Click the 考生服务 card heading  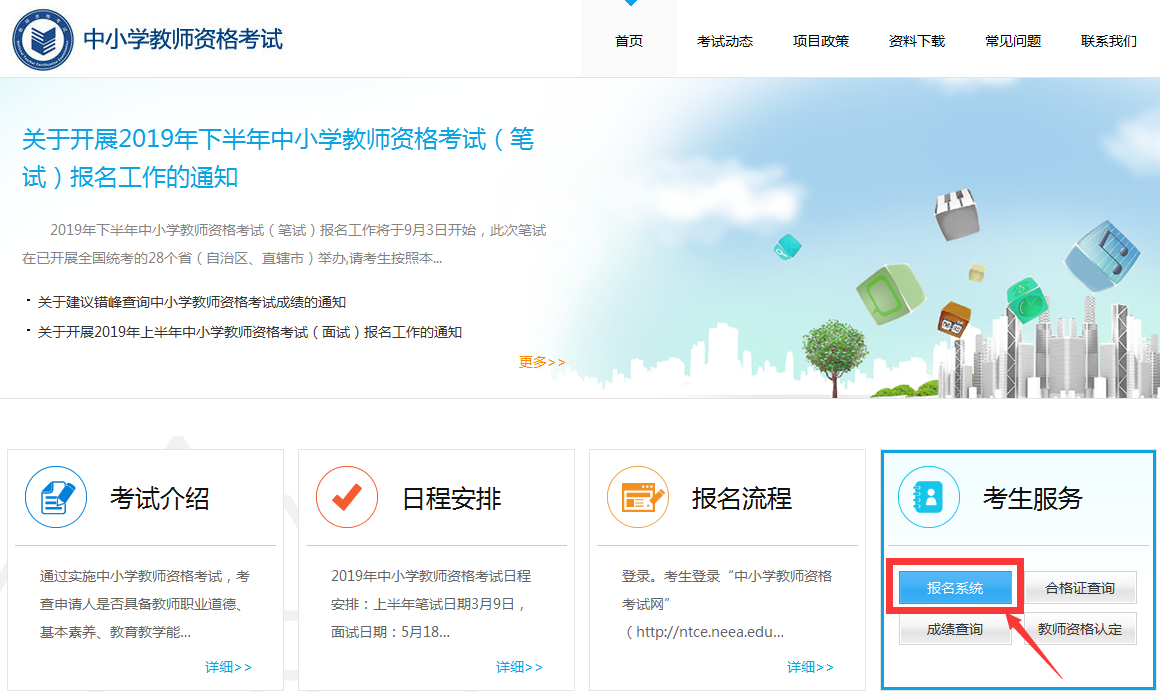[x=1033, y=499]
